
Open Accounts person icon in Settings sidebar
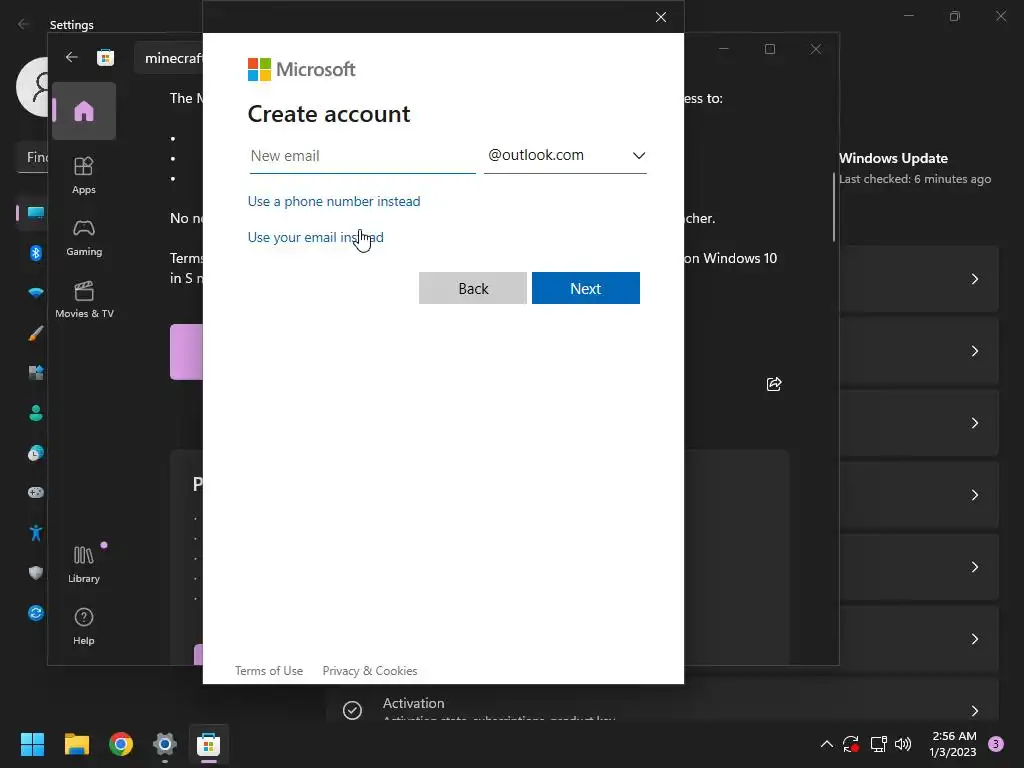coord(36,413)
